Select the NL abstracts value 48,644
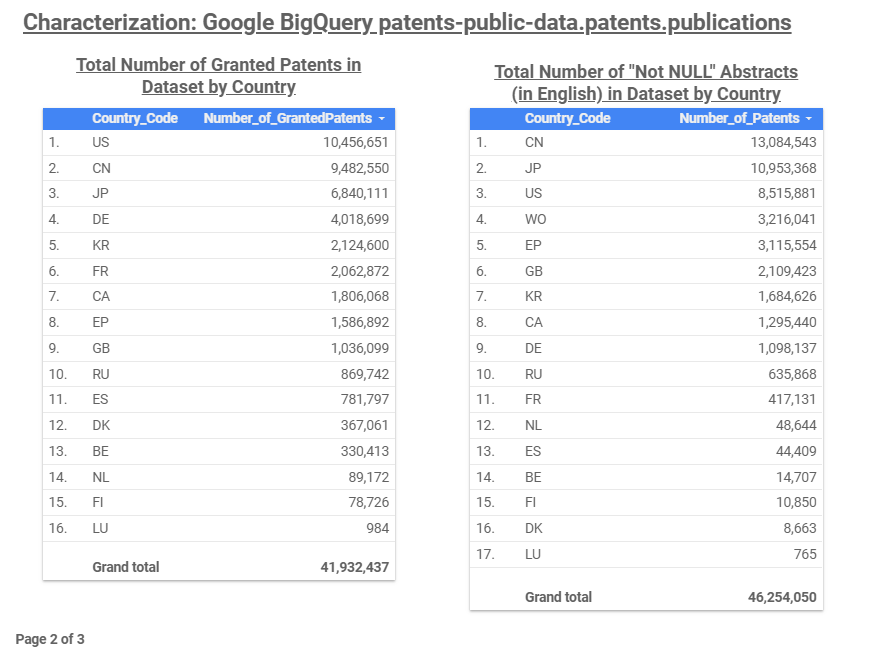Image resolution: width=881 pixels, height=659 pixels. click(796, 425)
